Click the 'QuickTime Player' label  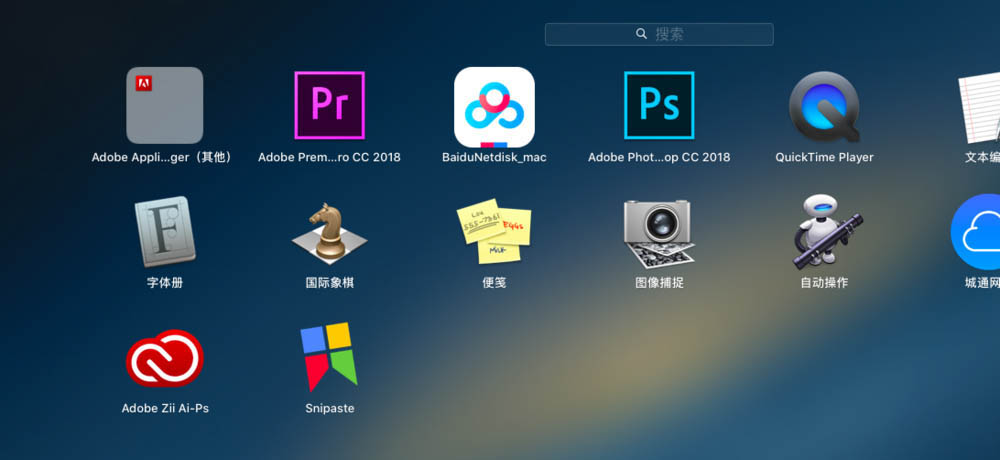824,157
